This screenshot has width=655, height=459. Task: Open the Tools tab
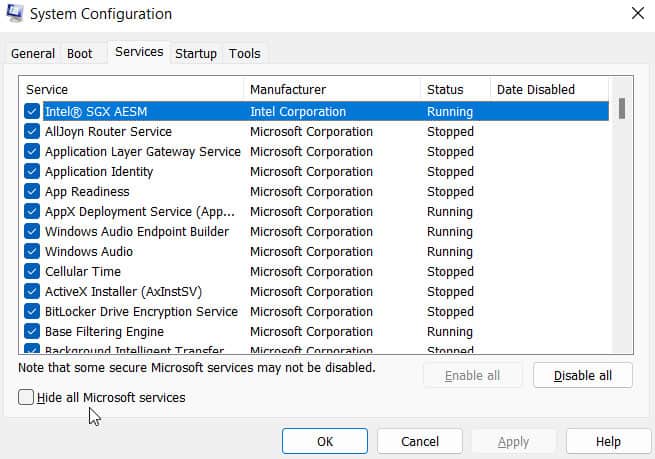245,54
